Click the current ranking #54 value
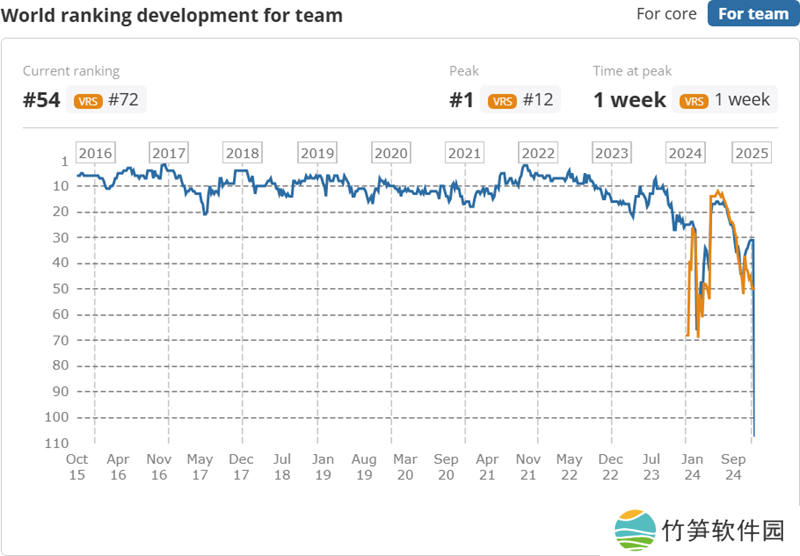Viewport: 800px width, 556px height. coord(42,100)
